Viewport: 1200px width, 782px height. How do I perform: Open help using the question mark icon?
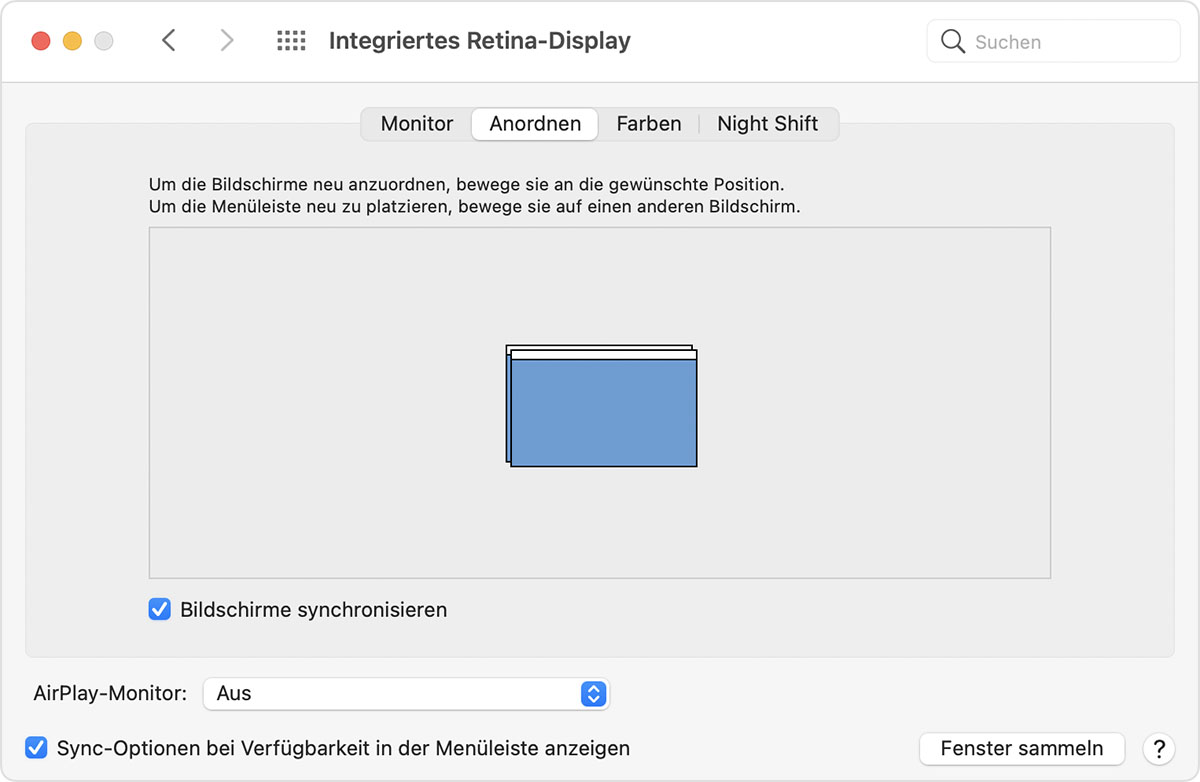[x=1159, y=748]
